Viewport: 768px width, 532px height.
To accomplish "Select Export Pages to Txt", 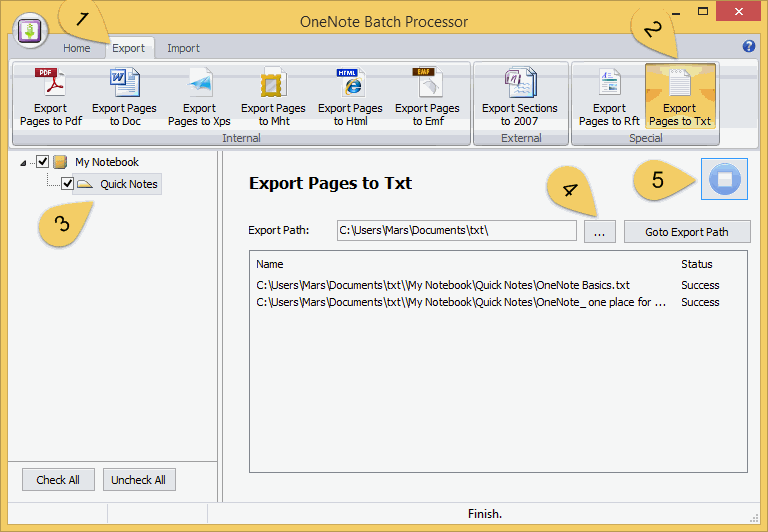I will tap(680, 97).
